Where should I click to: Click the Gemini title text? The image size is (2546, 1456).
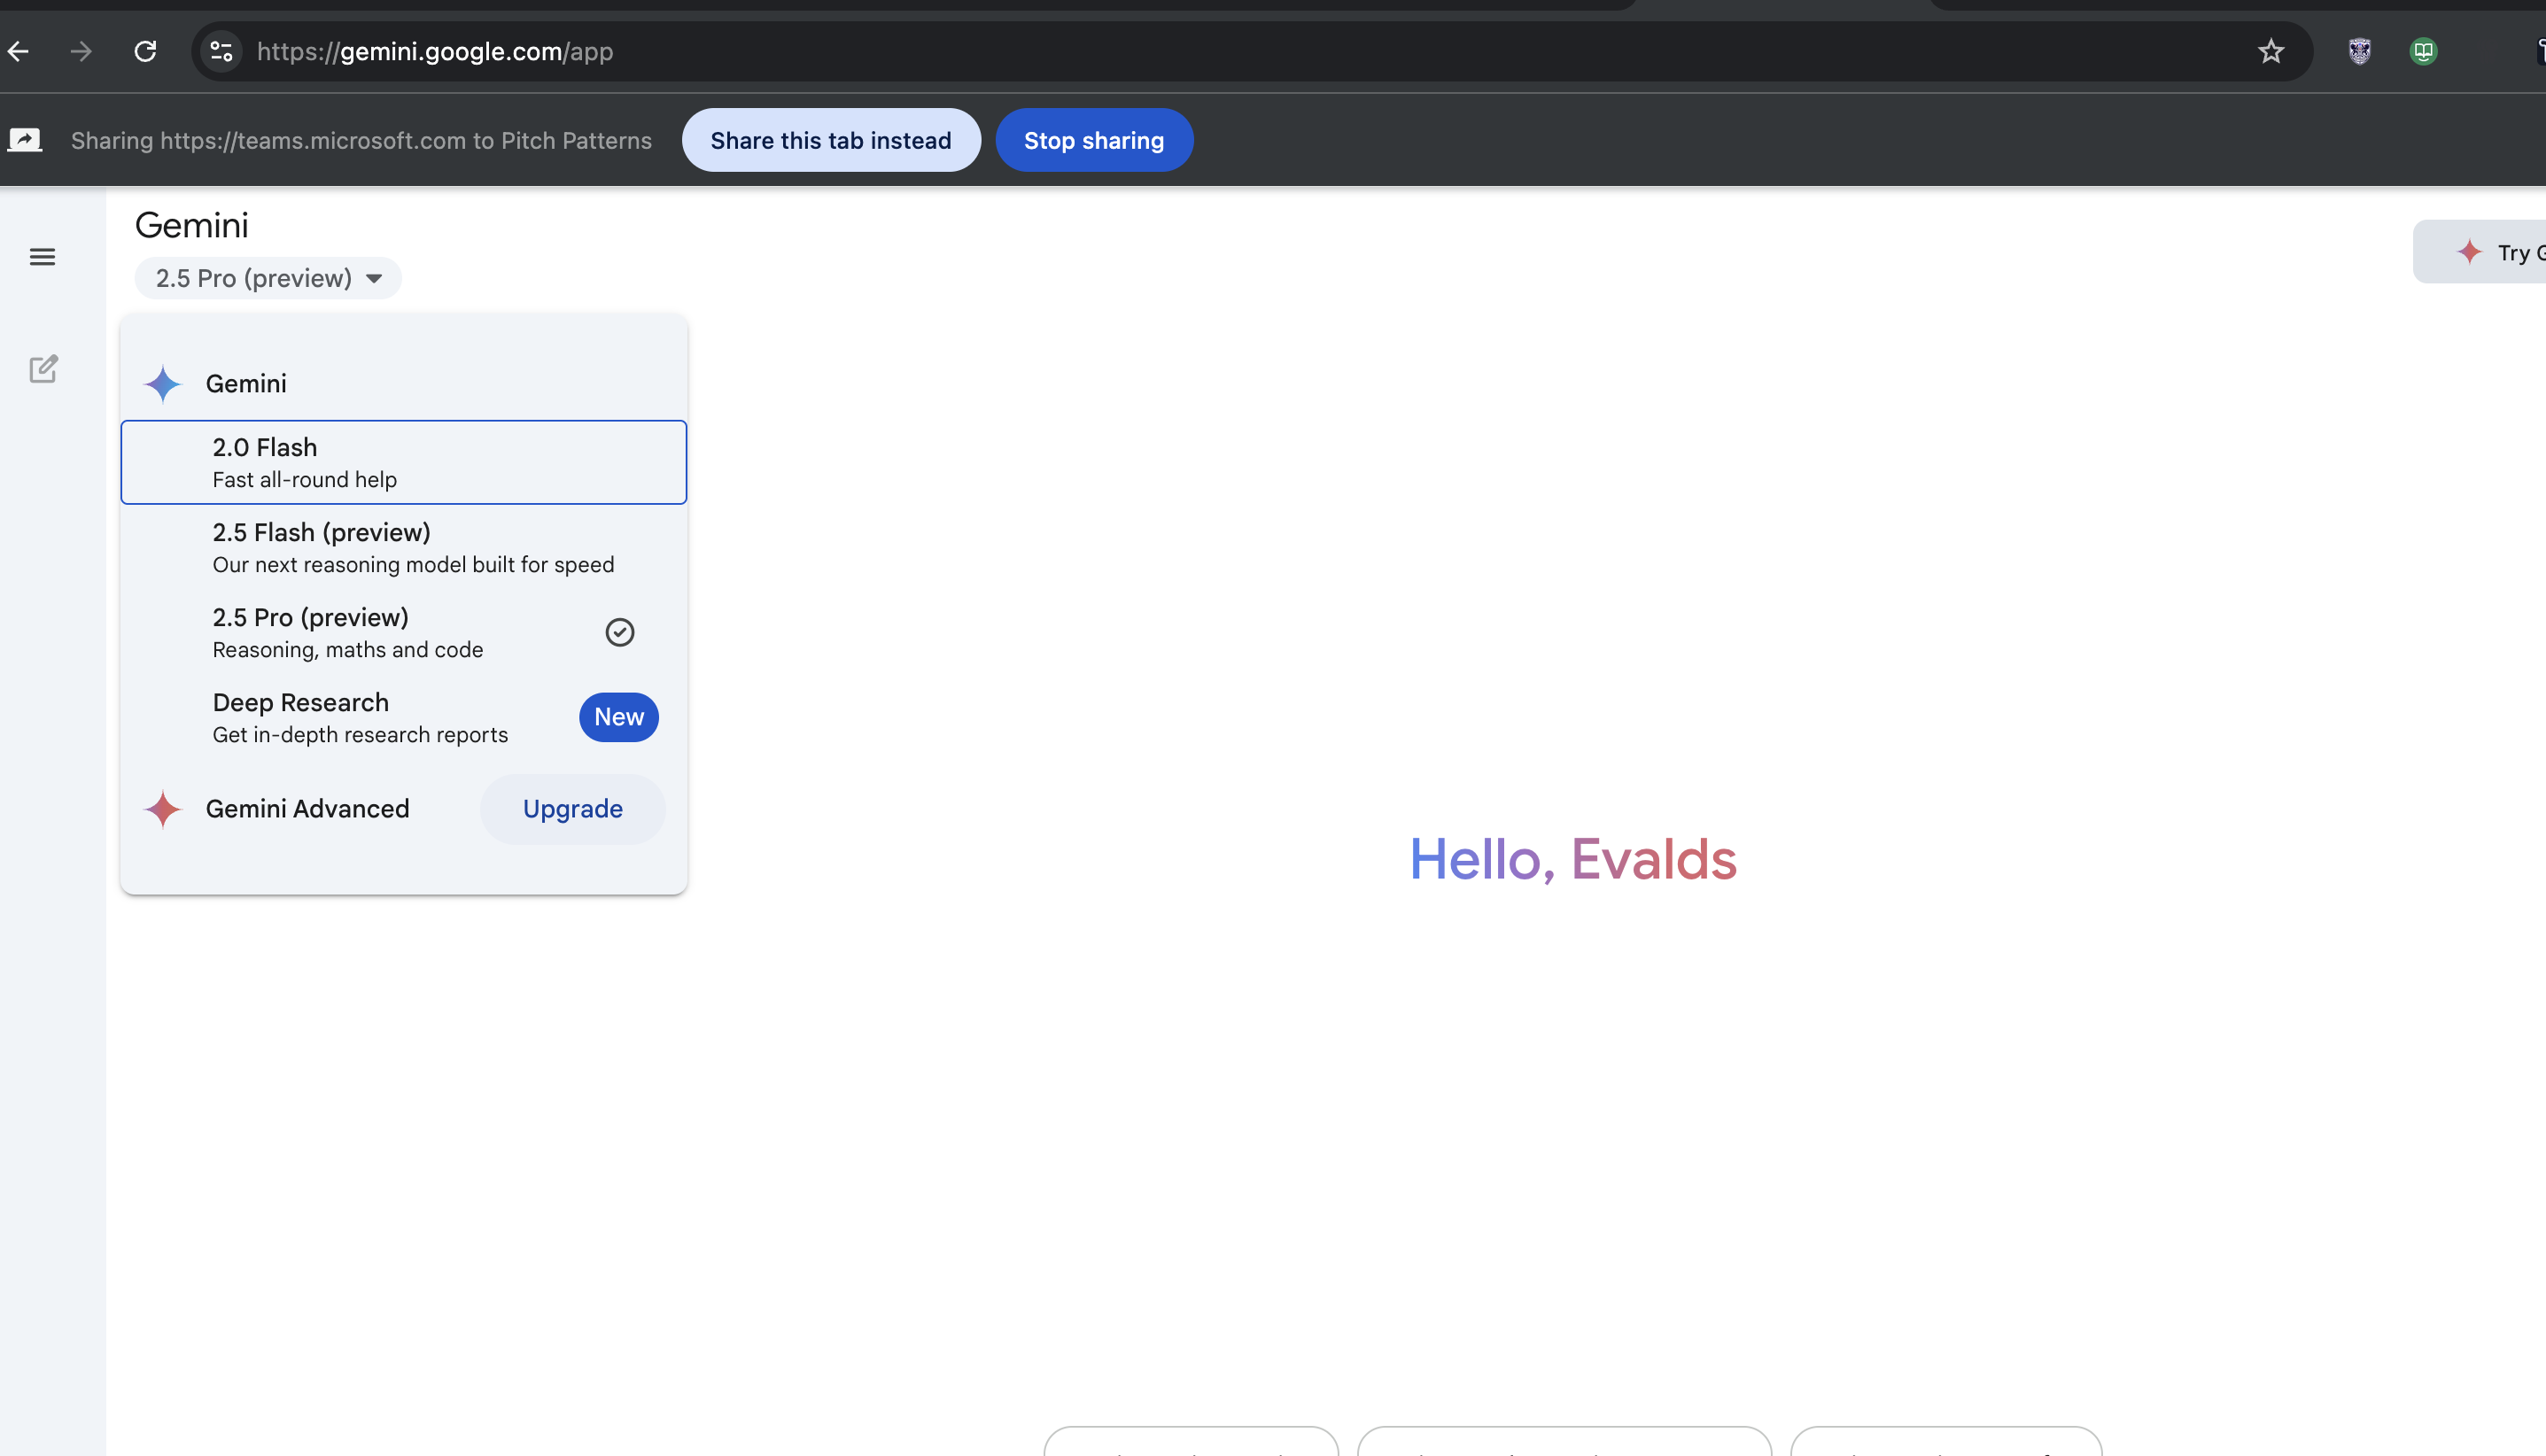tap(192, 225)
